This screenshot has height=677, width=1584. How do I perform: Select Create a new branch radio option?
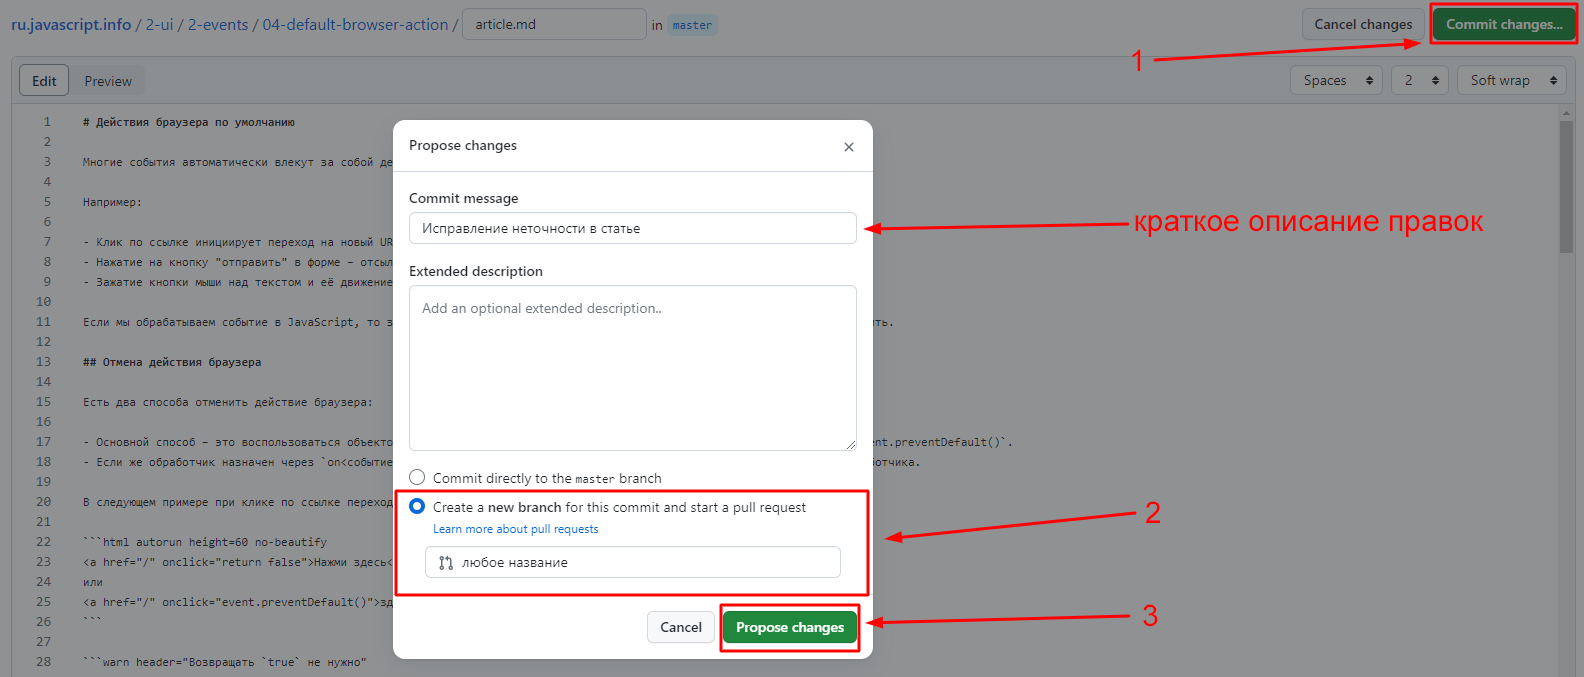(x=417, y=506)
